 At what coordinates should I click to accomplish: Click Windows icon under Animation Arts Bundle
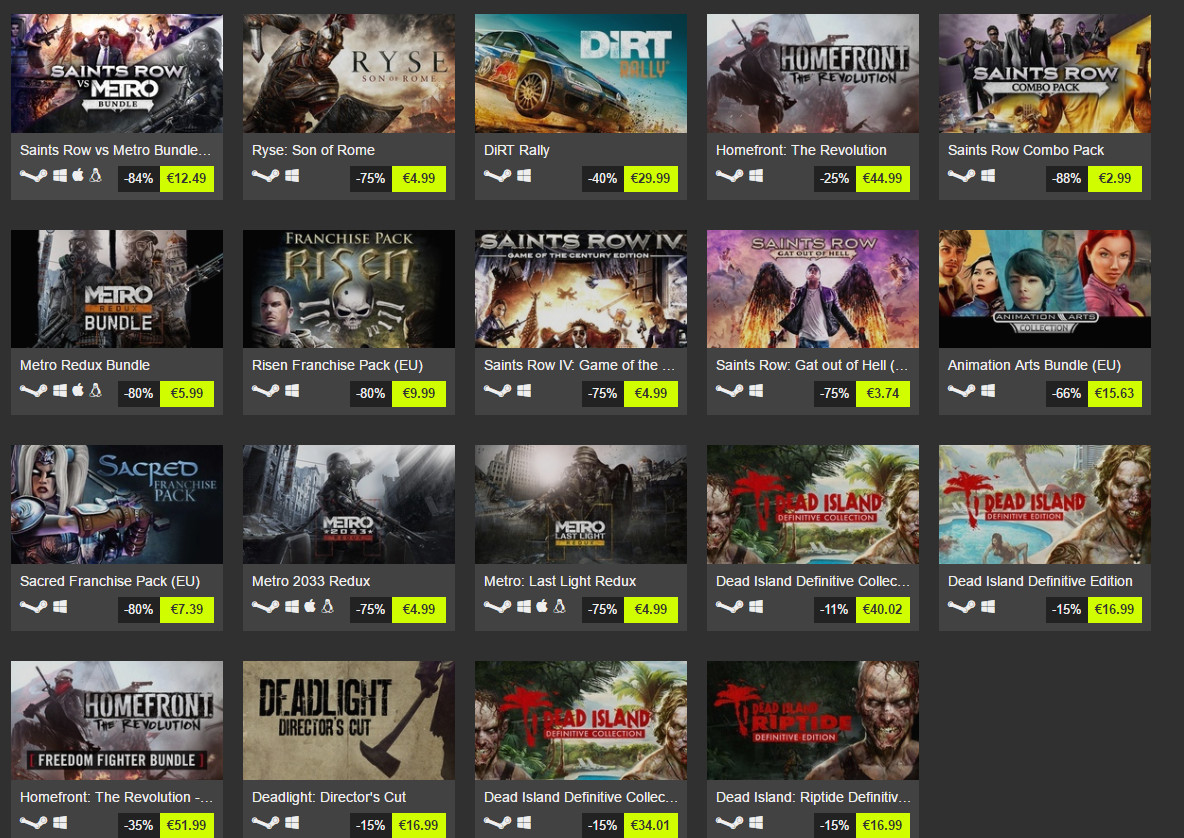988,390
